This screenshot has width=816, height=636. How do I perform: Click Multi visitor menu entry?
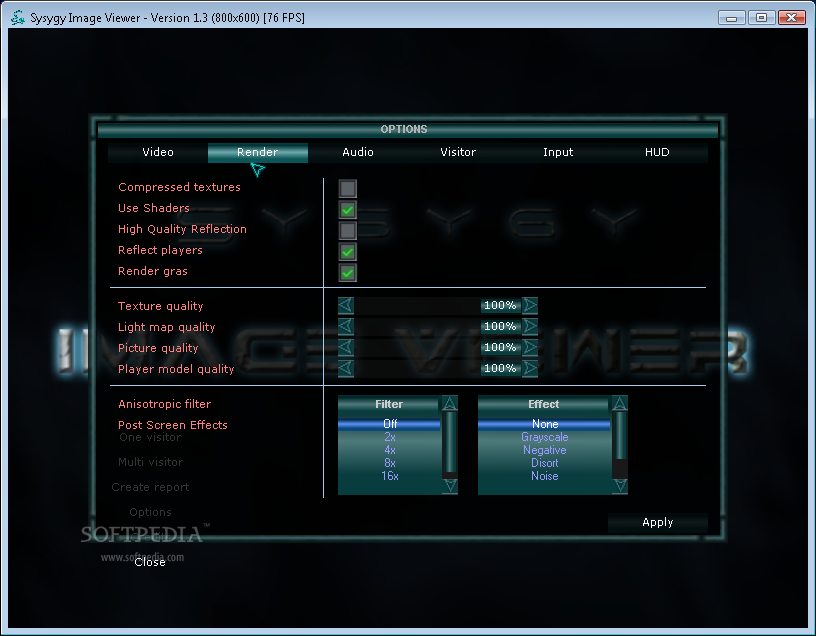click(x=150, y=462)
